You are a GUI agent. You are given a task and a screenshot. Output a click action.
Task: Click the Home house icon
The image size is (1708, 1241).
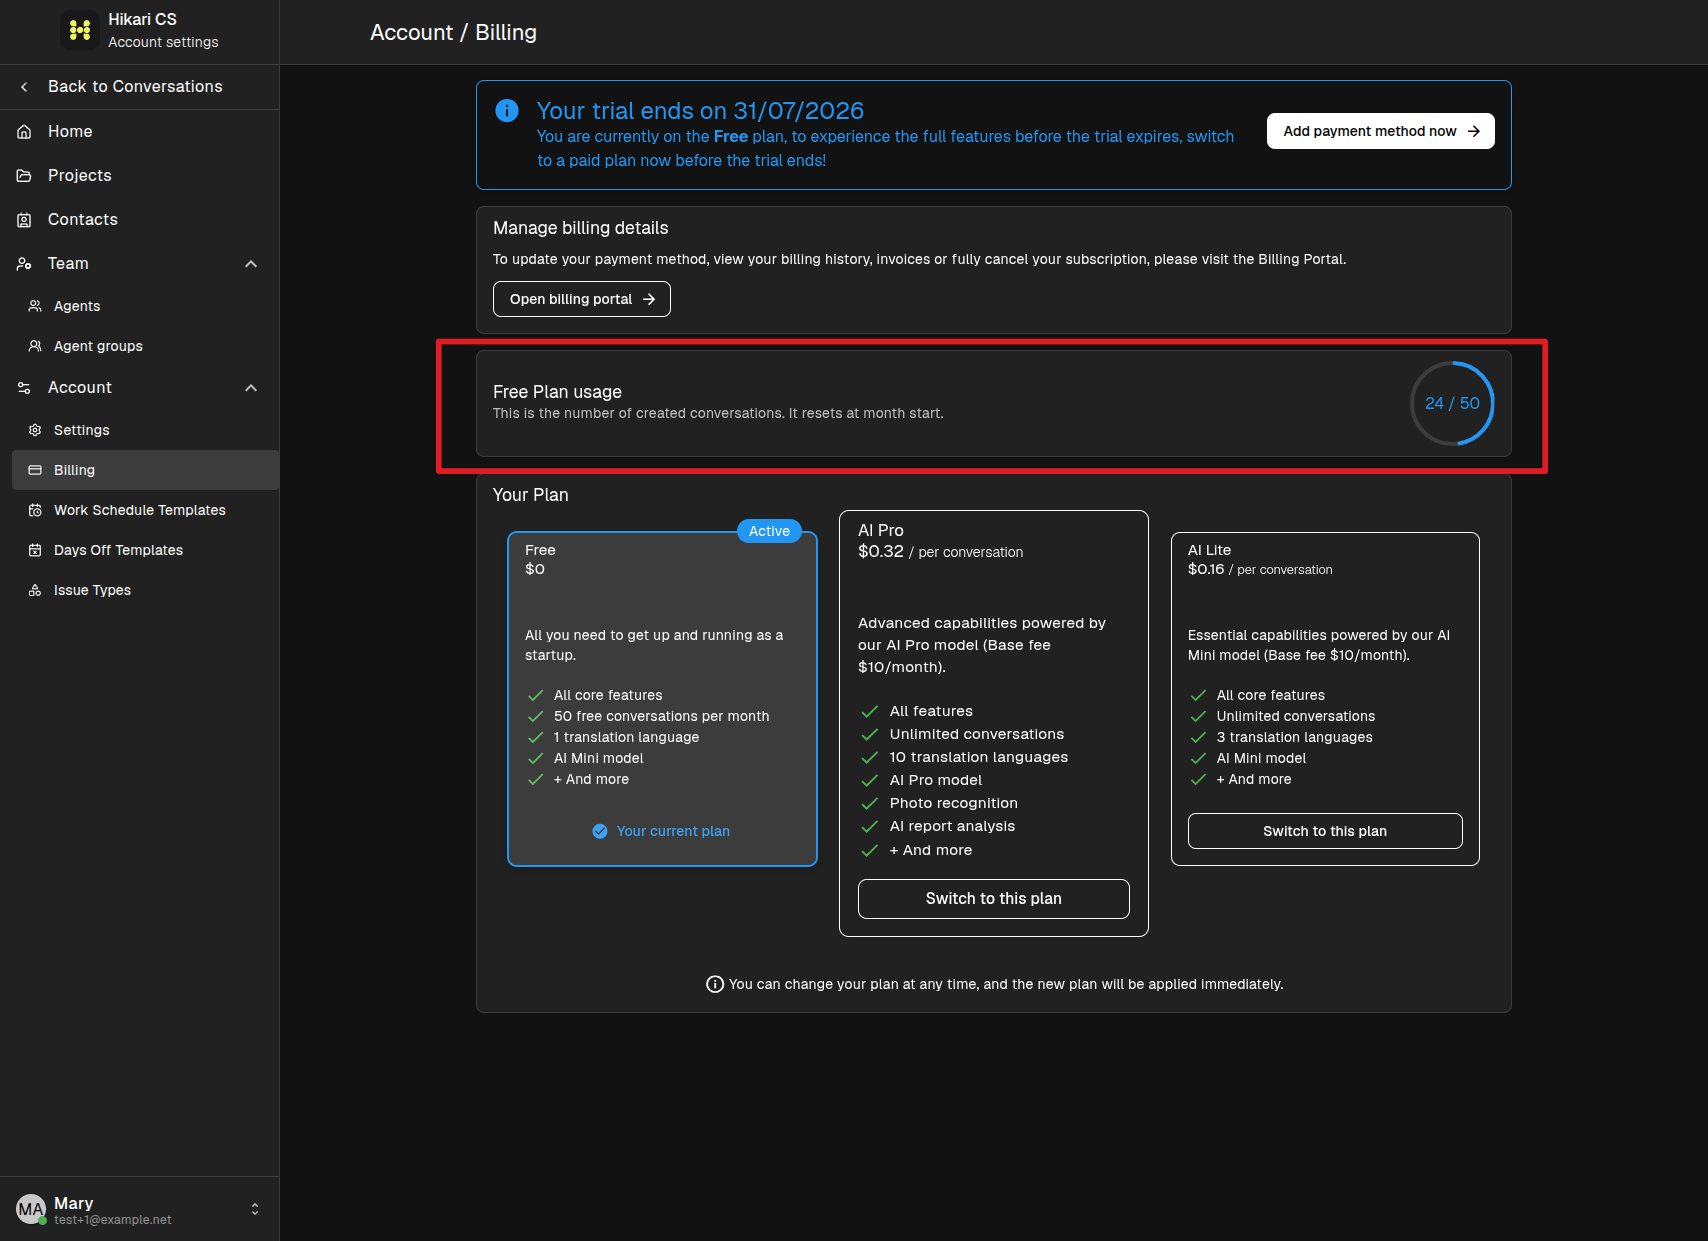(x=25, y=132)
